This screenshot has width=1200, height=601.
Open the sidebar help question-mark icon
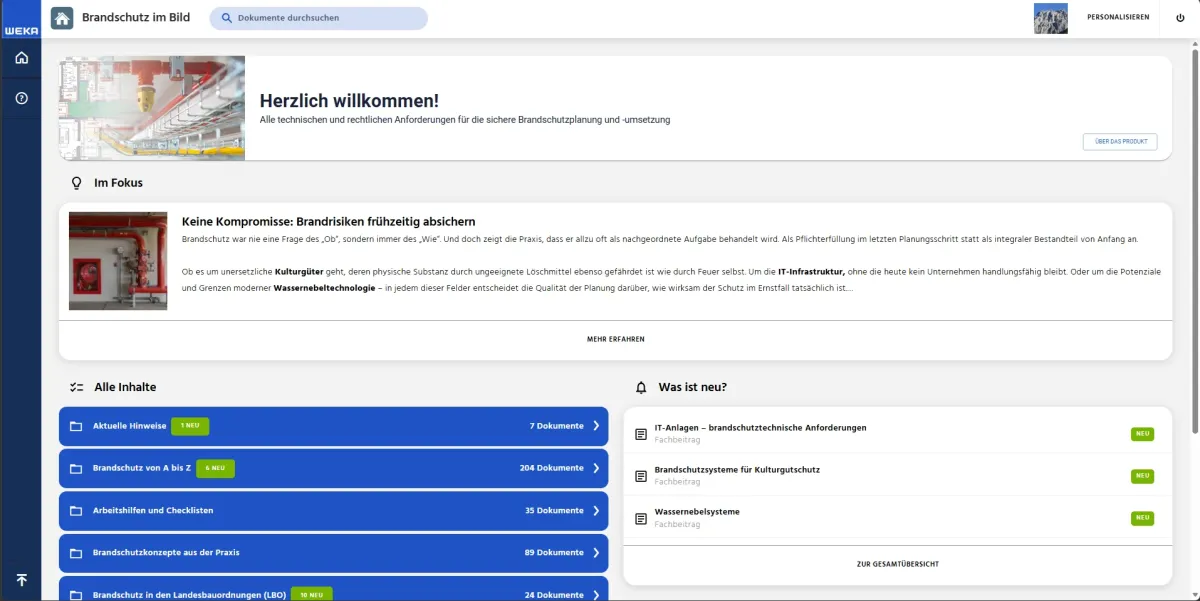point(21,98)
